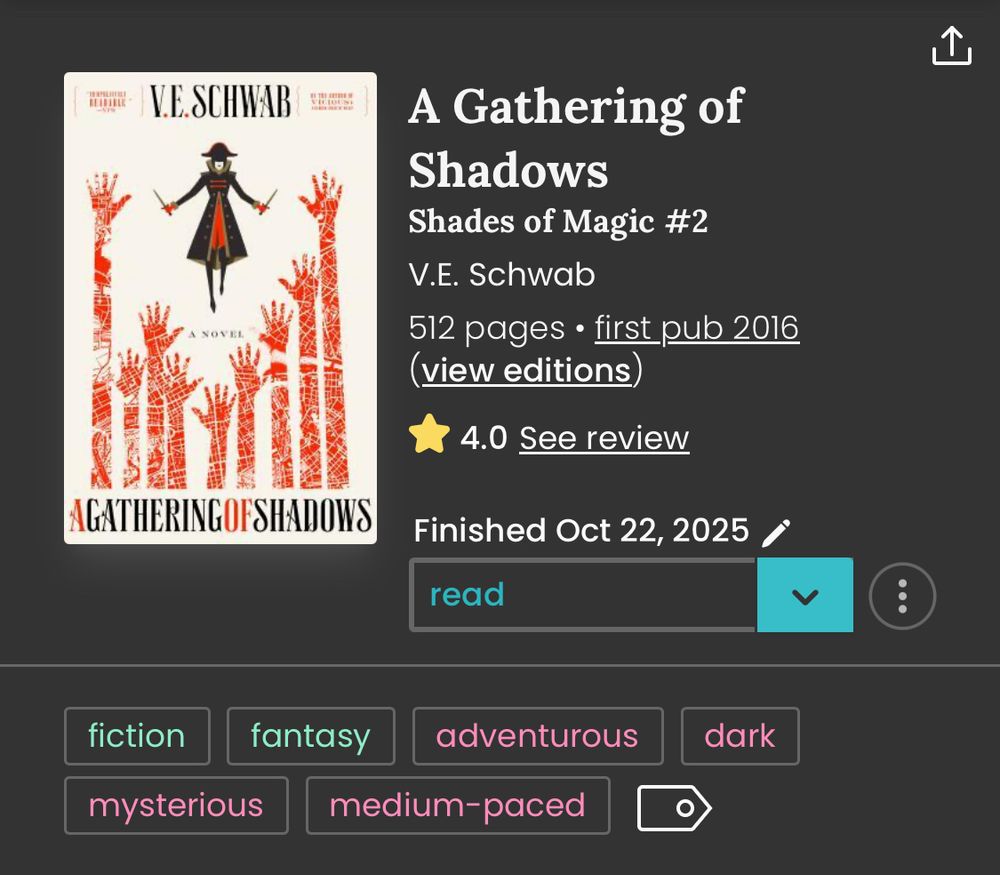Open the book title A Gathering of Shadows
1000x875 pixels.
575,140
